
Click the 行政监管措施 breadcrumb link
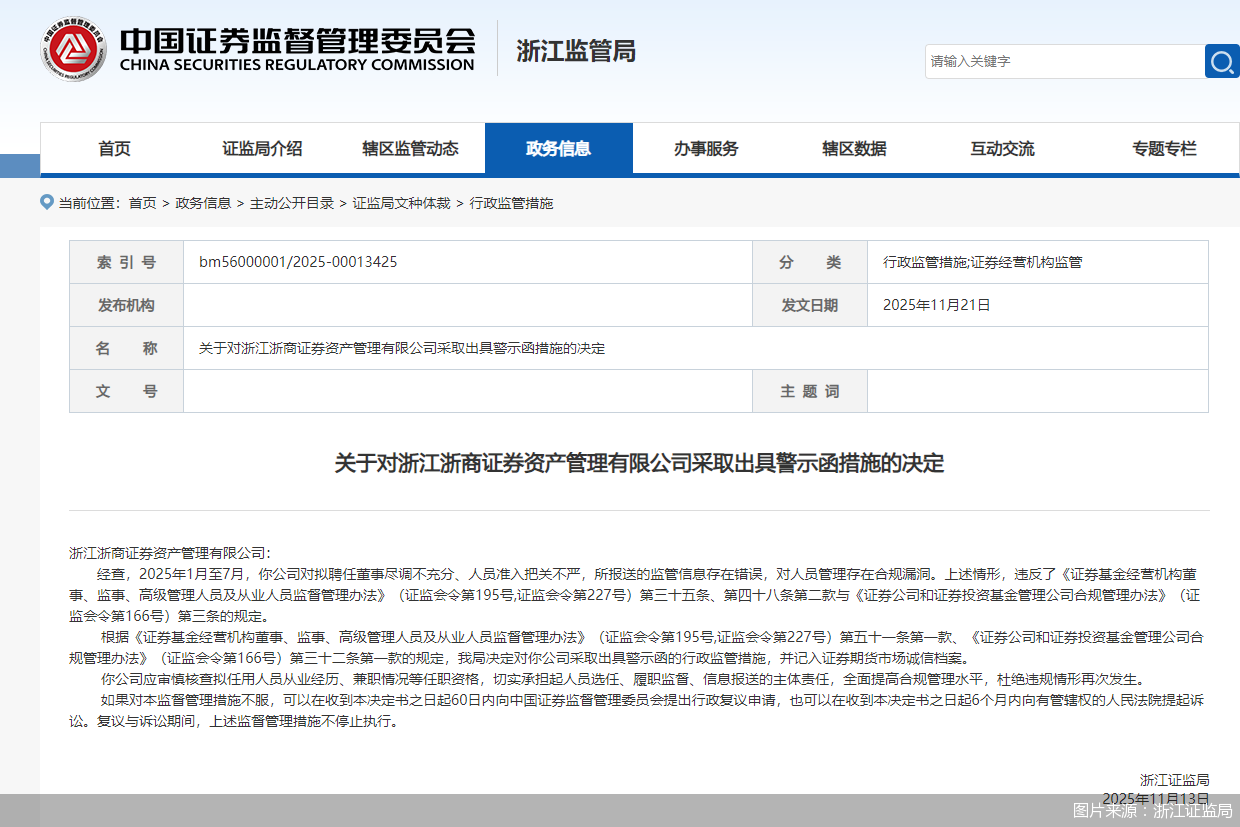[511, 202]
